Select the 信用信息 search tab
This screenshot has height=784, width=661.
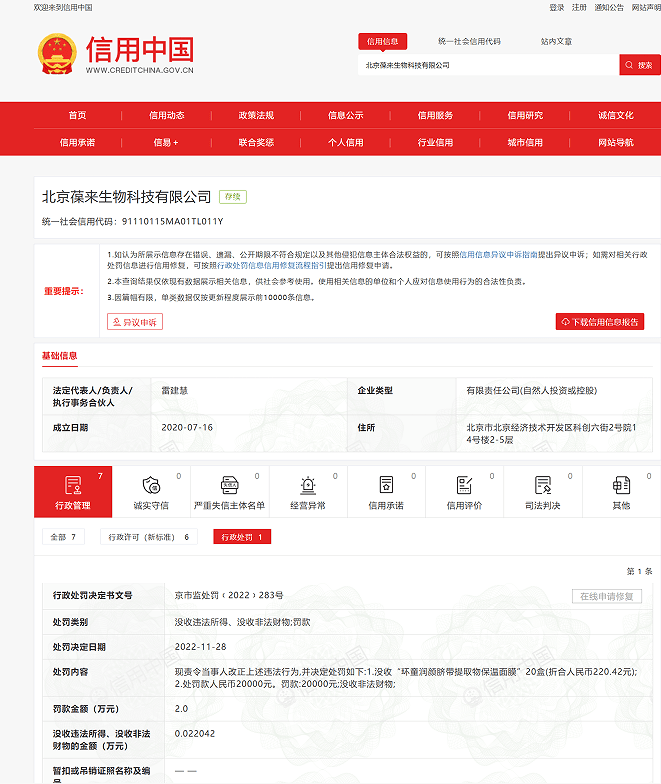(382, 42)
